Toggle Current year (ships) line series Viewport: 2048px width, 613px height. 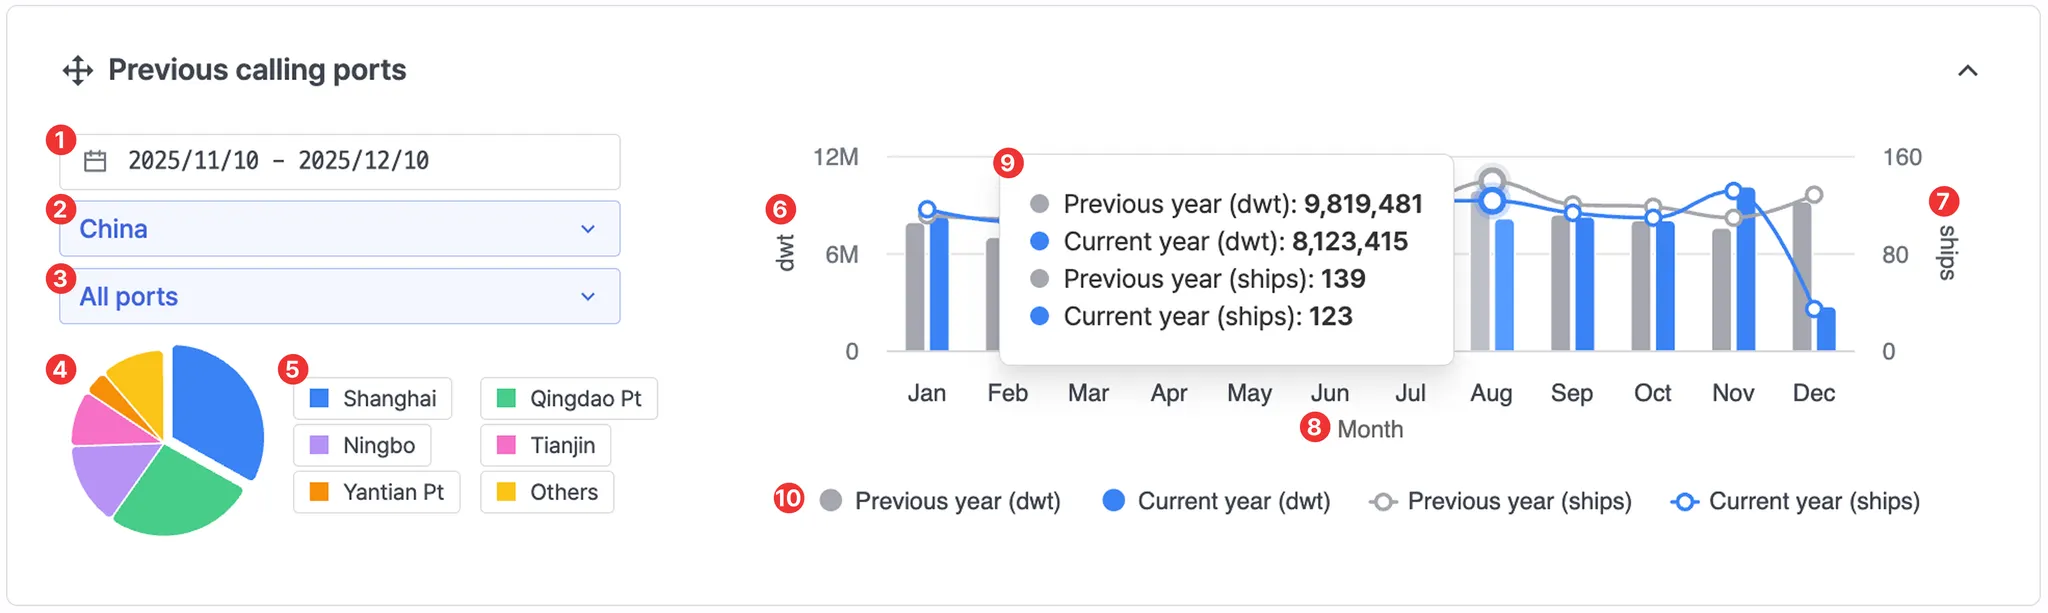coord(1795,501)
